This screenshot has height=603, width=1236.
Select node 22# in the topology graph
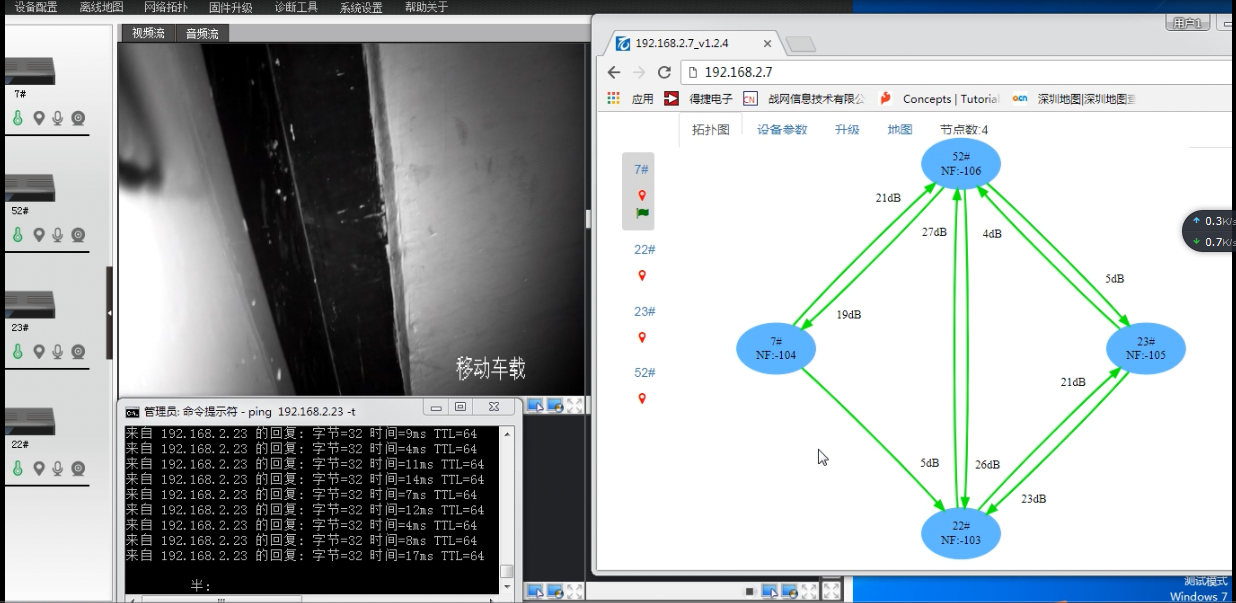point(960,534)
